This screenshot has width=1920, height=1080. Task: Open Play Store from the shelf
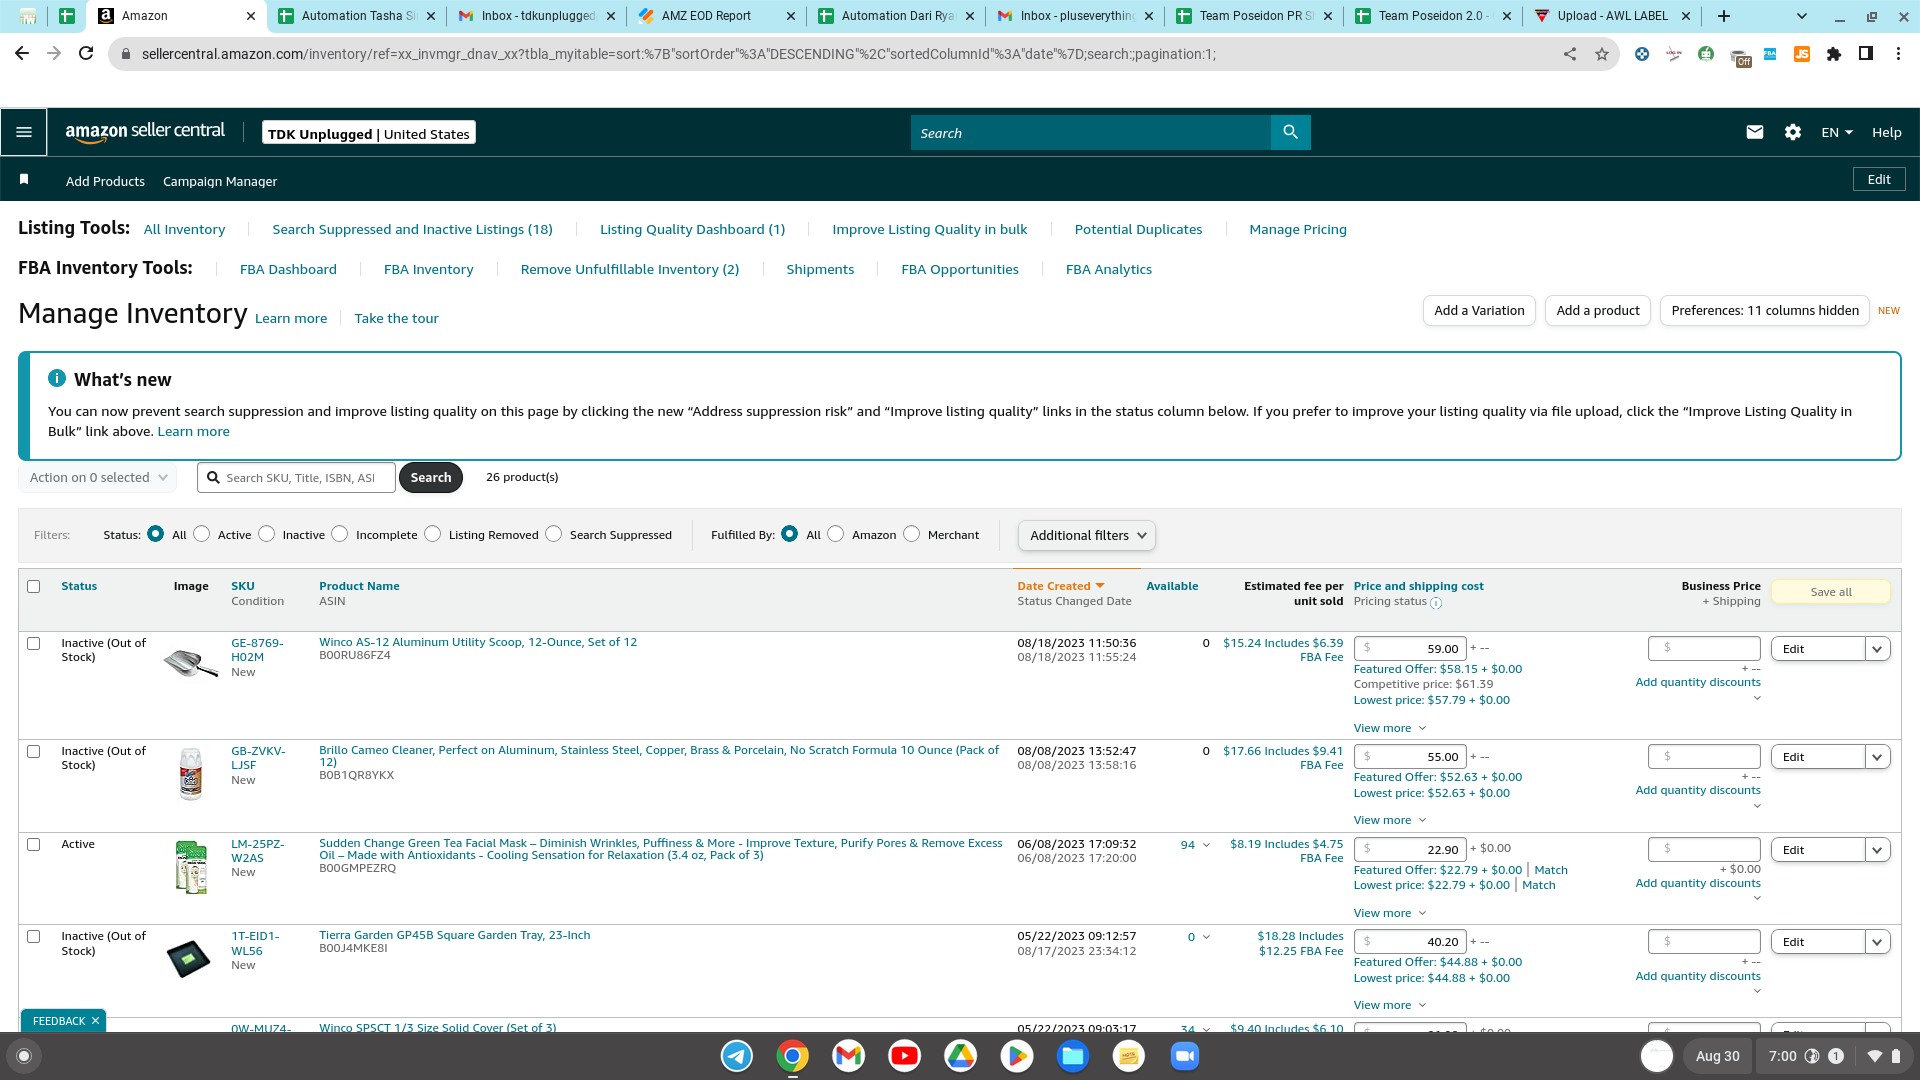tap(1017, 1056)
